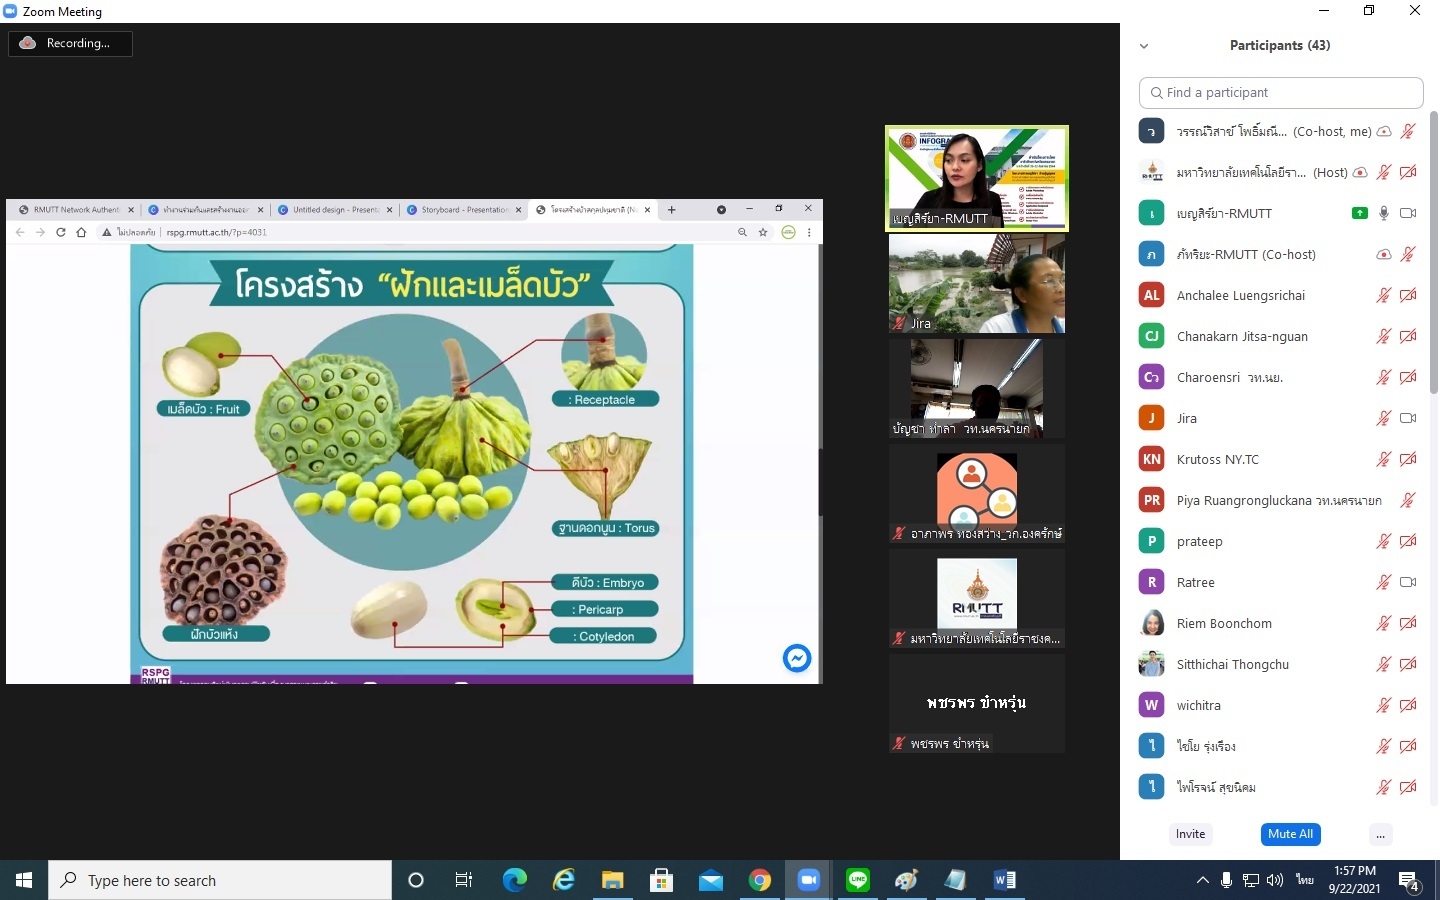Click Riem Boonchom's muted mic icon
Image resolution: width=1440 pixels, height=900 pixels.
point(1384,623)
